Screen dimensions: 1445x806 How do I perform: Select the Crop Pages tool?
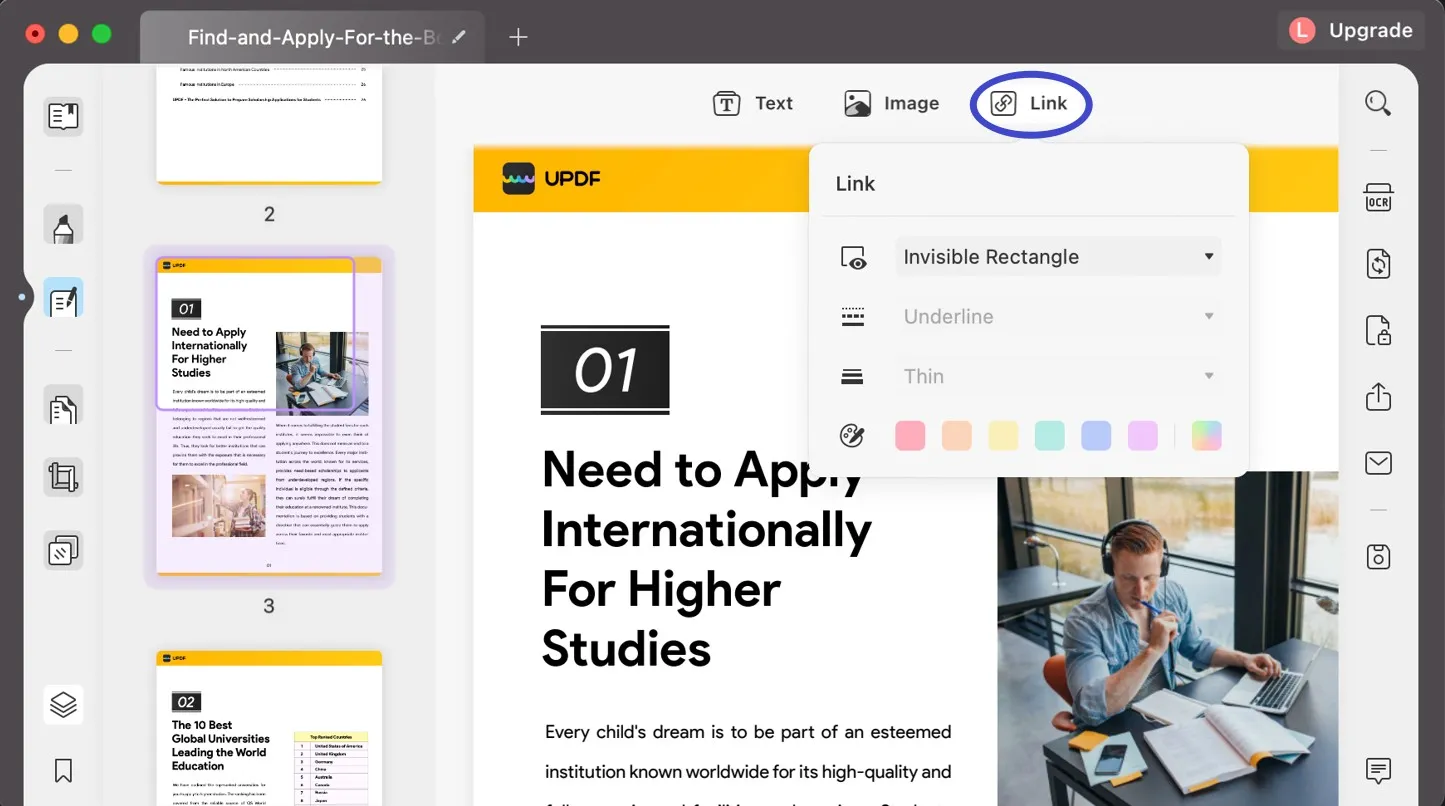point(63,477)
